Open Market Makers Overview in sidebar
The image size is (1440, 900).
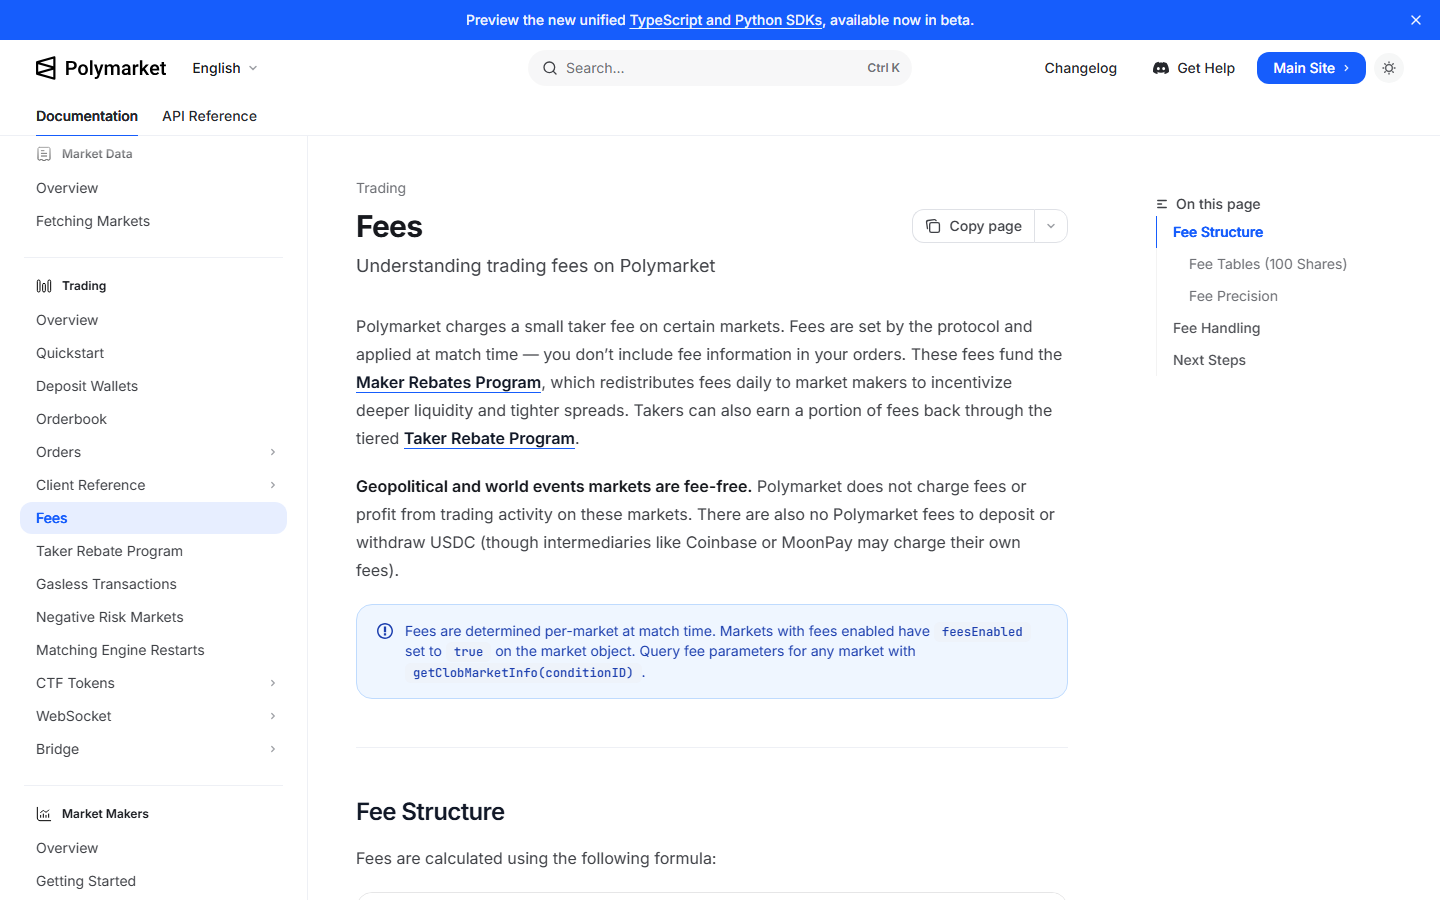coord(67,848)
